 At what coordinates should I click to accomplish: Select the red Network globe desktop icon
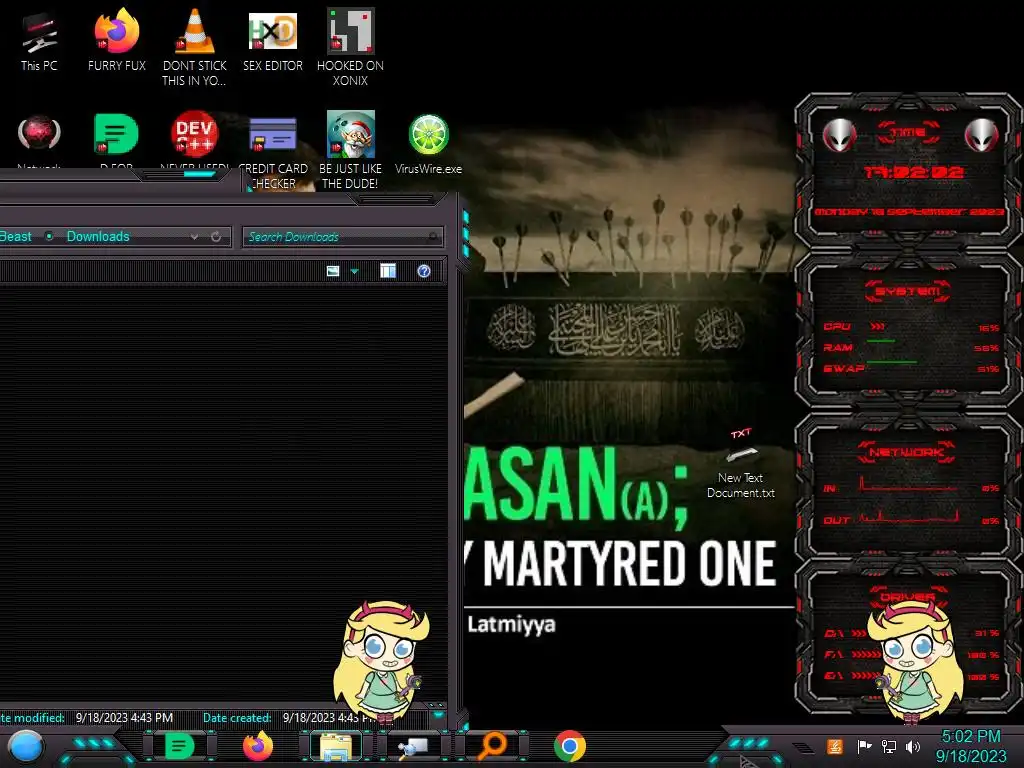(39, 134)
